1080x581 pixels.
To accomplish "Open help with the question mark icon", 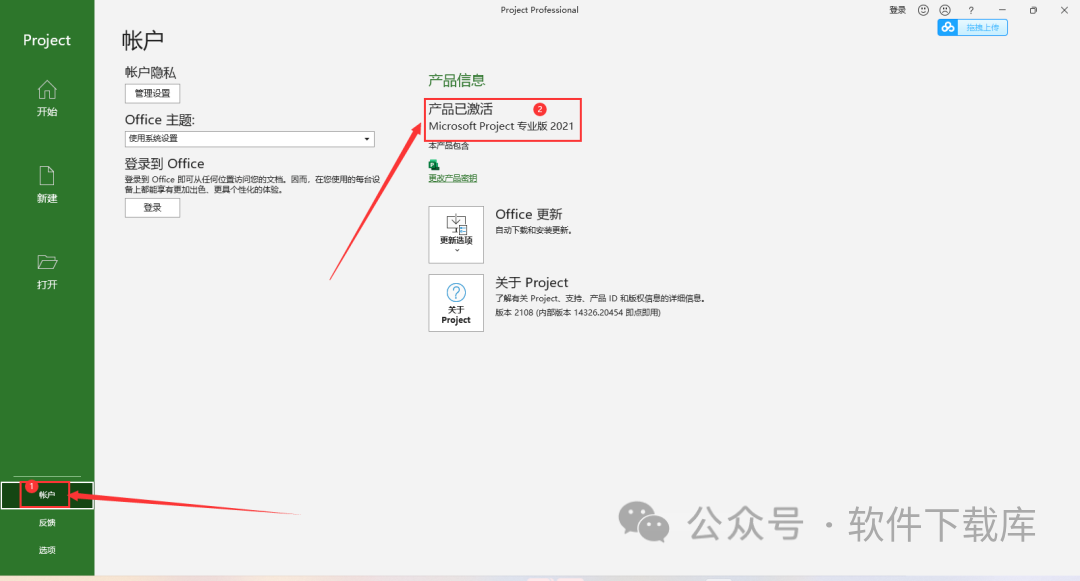I will point(971,10).
